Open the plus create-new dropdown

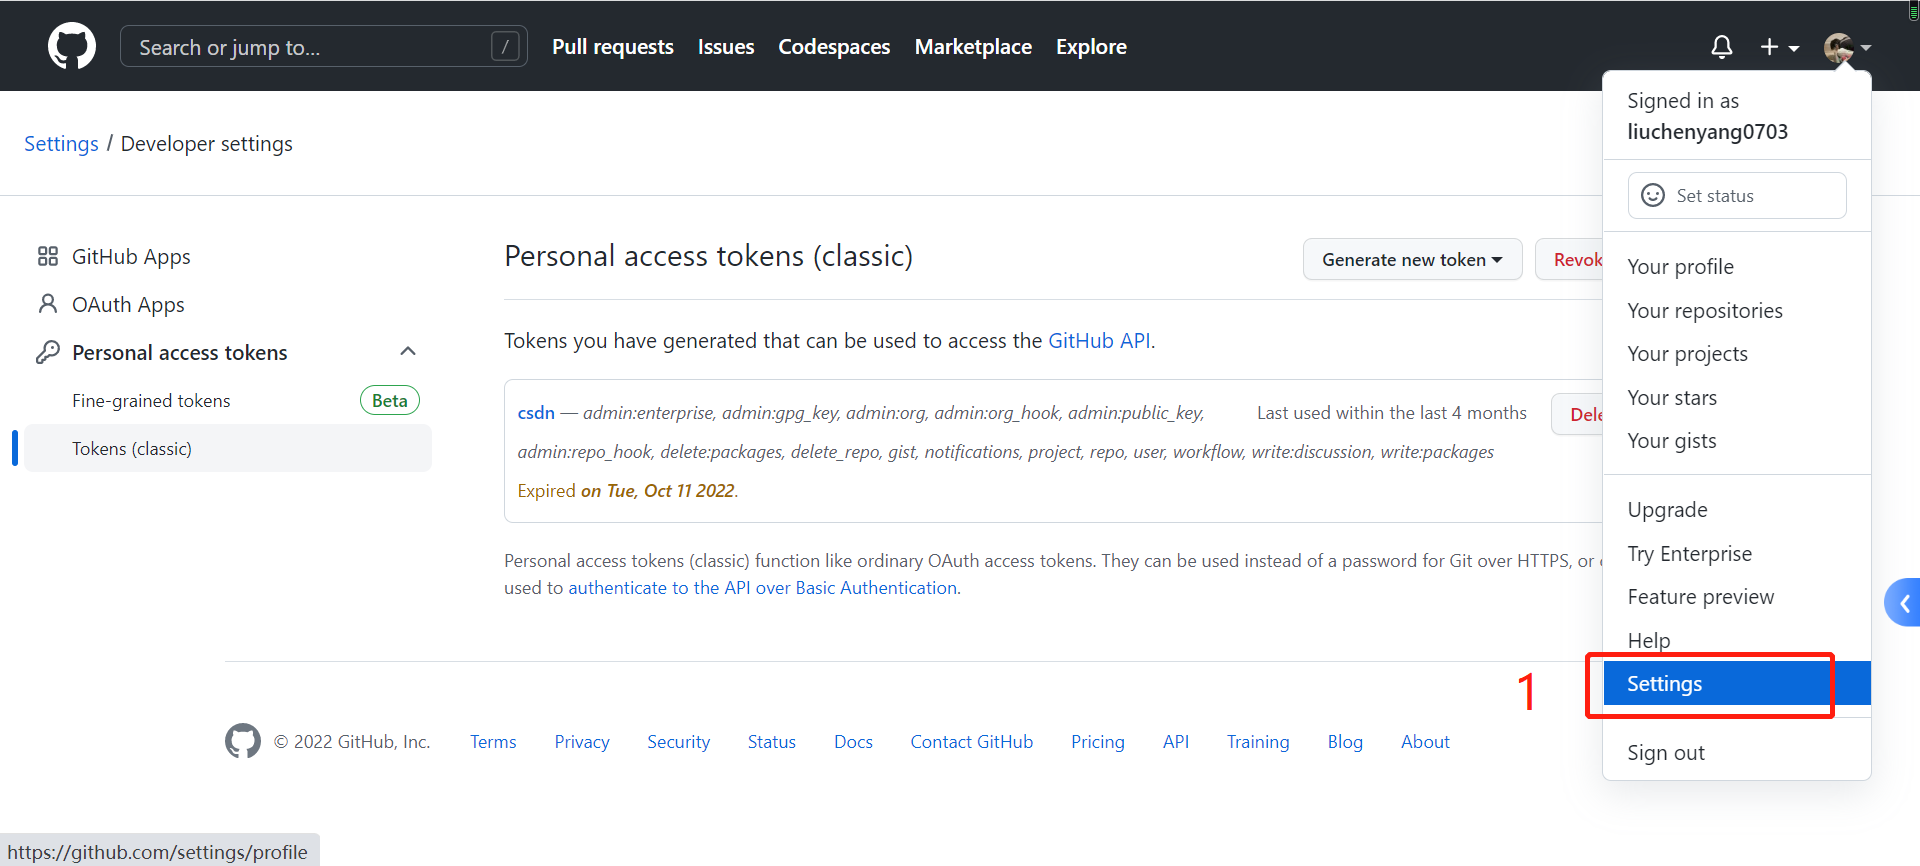(1779, 47)
